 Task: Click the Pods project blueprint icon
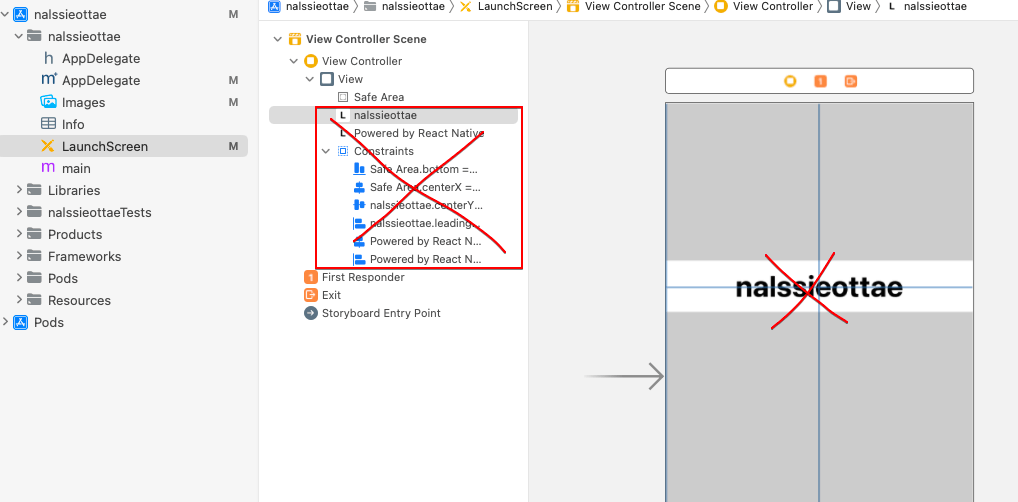tap(21, 322)
